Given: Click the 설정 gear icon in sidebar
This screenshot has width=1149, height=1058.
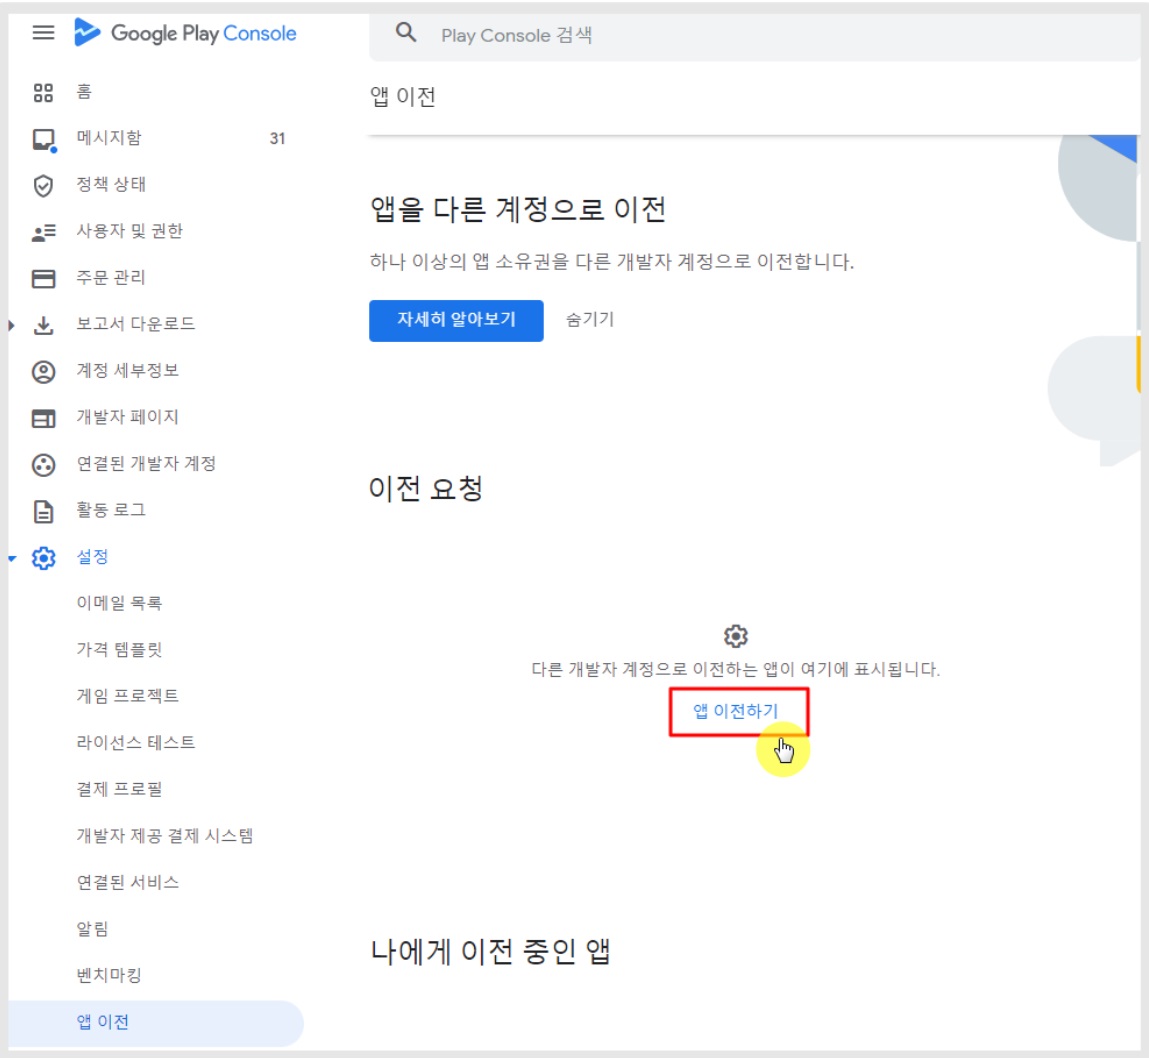Looking at the screenshot, I should (x=43, y=558).
